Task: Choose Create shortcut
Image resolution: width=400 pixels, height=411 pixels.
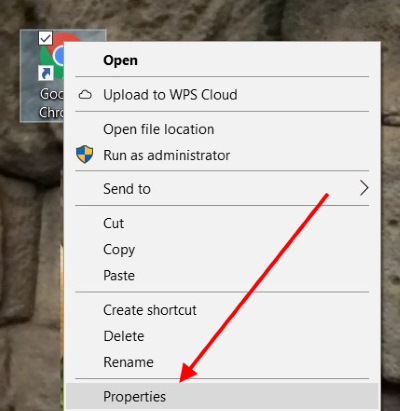Action: pos(222,310)
